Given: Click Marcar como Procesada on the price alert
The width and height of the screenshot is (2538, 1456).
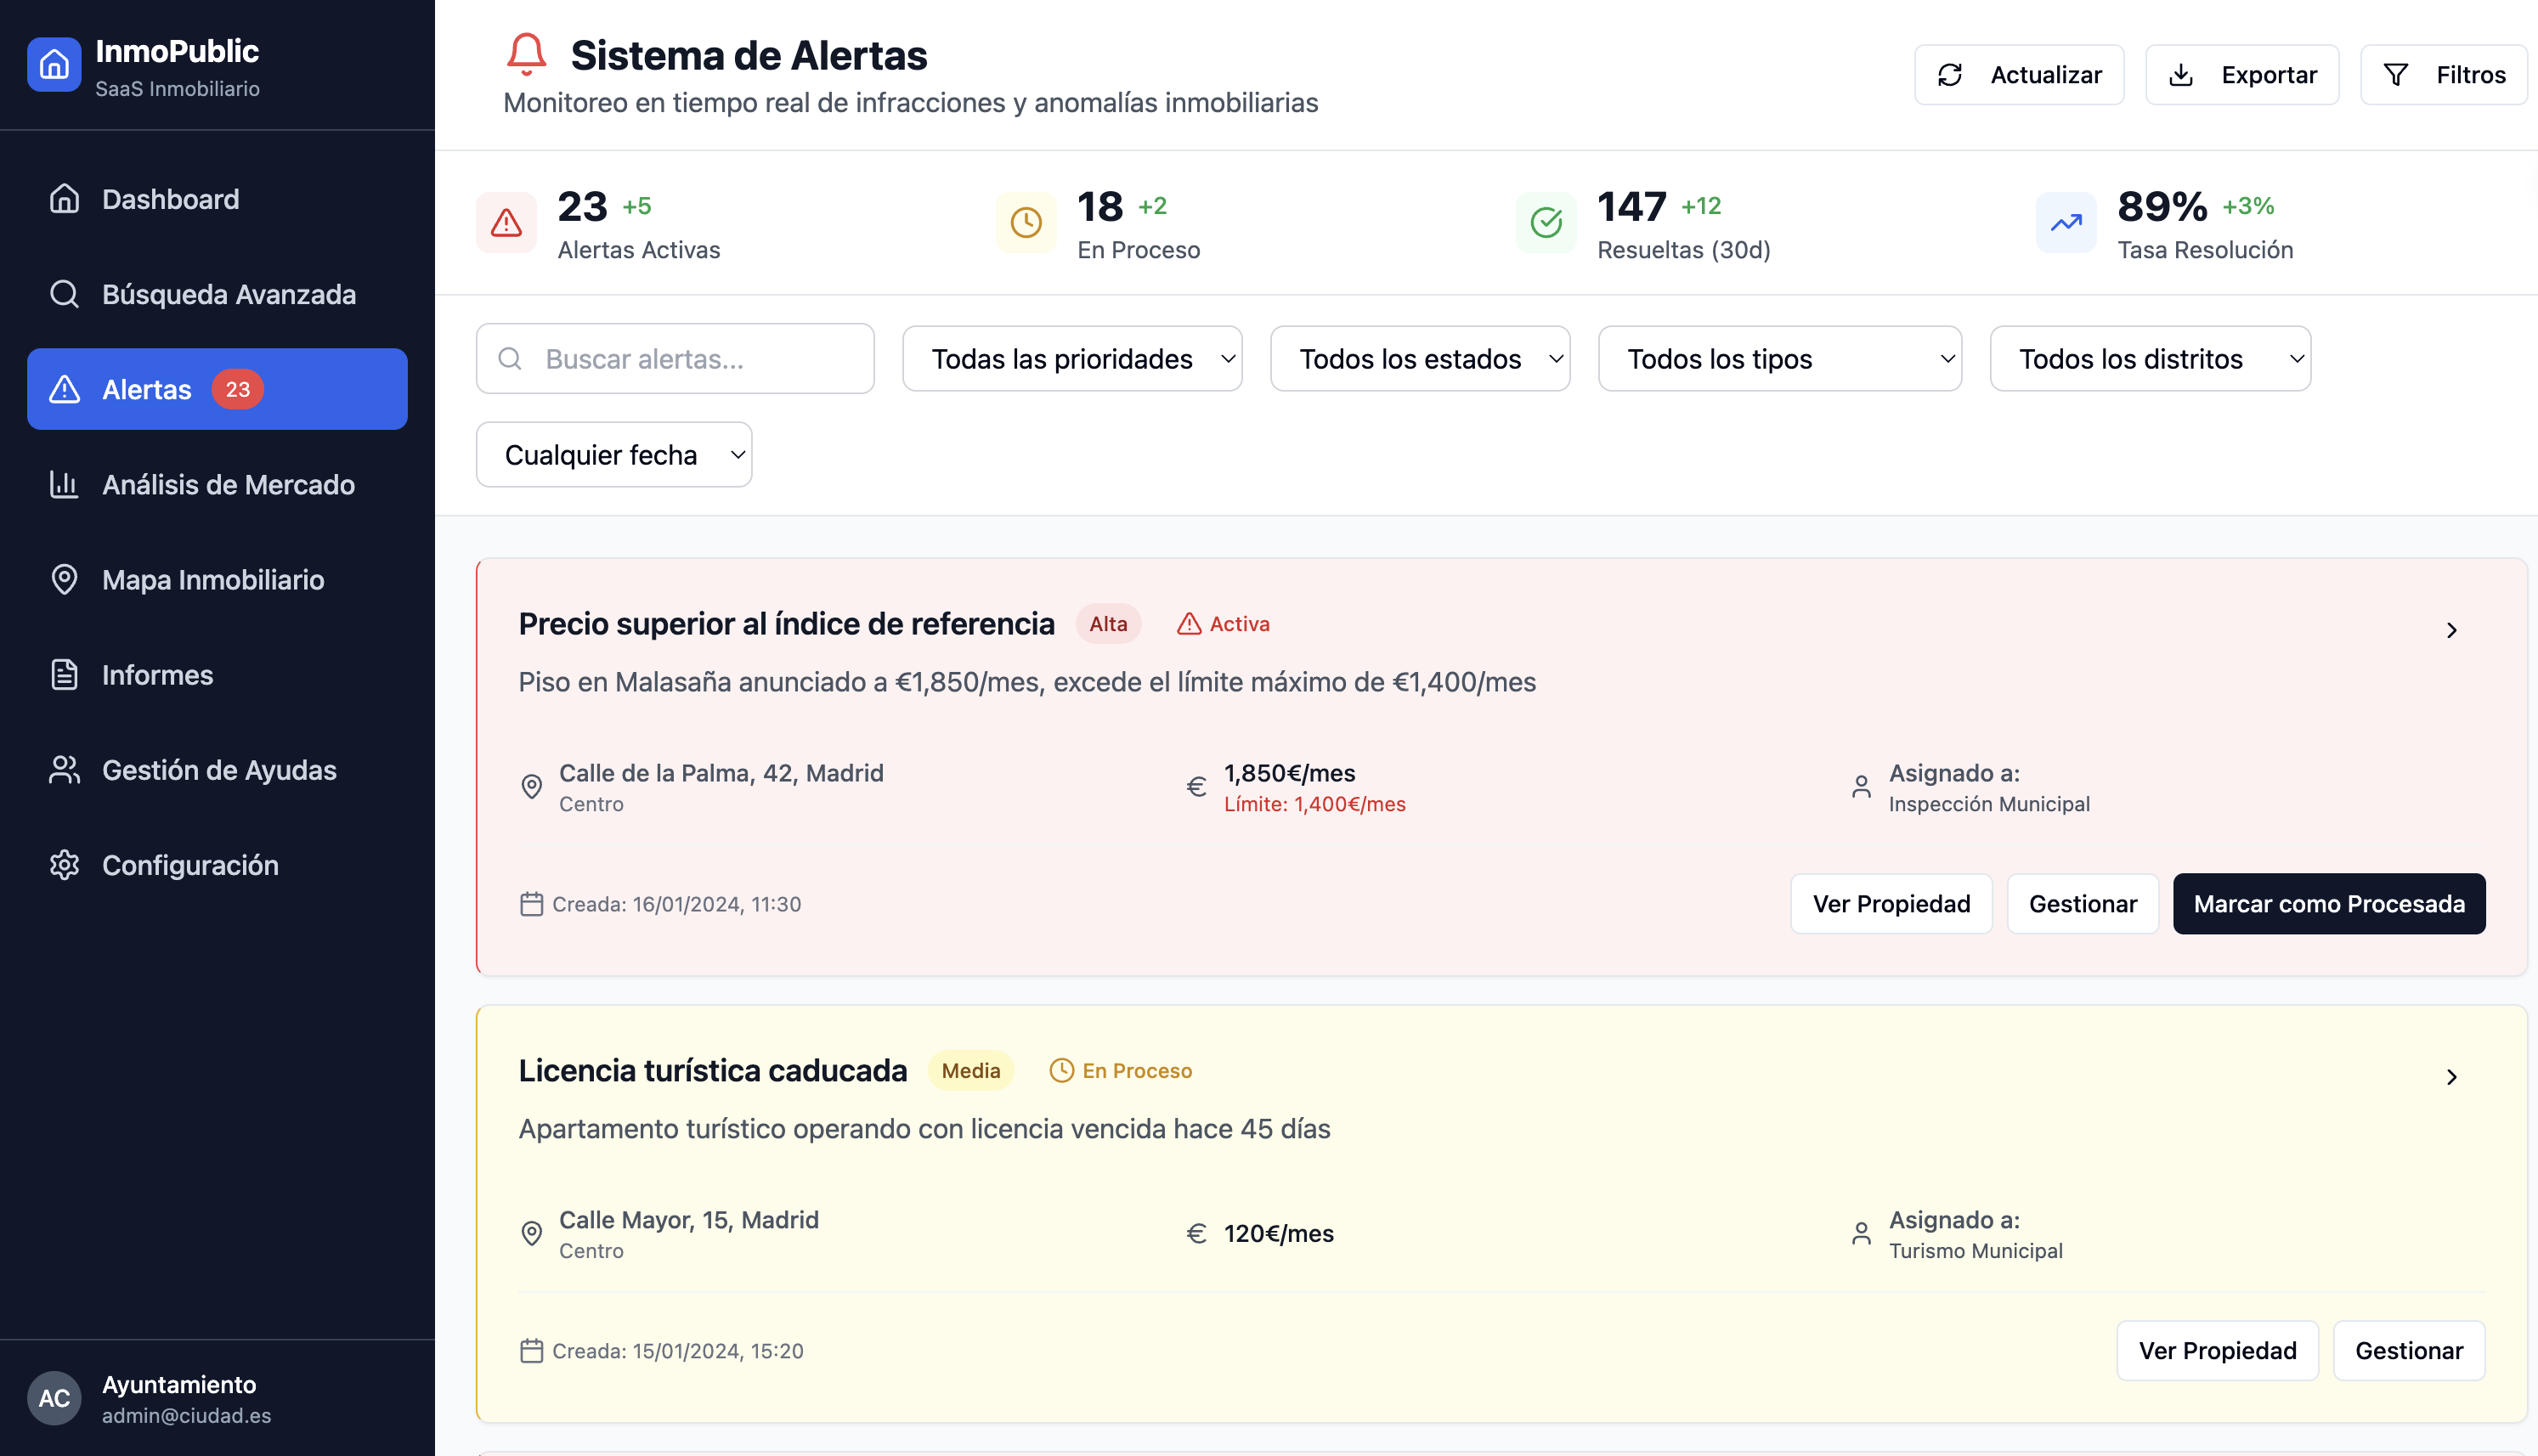Looking at the screenshot, I should (2328, 903).
